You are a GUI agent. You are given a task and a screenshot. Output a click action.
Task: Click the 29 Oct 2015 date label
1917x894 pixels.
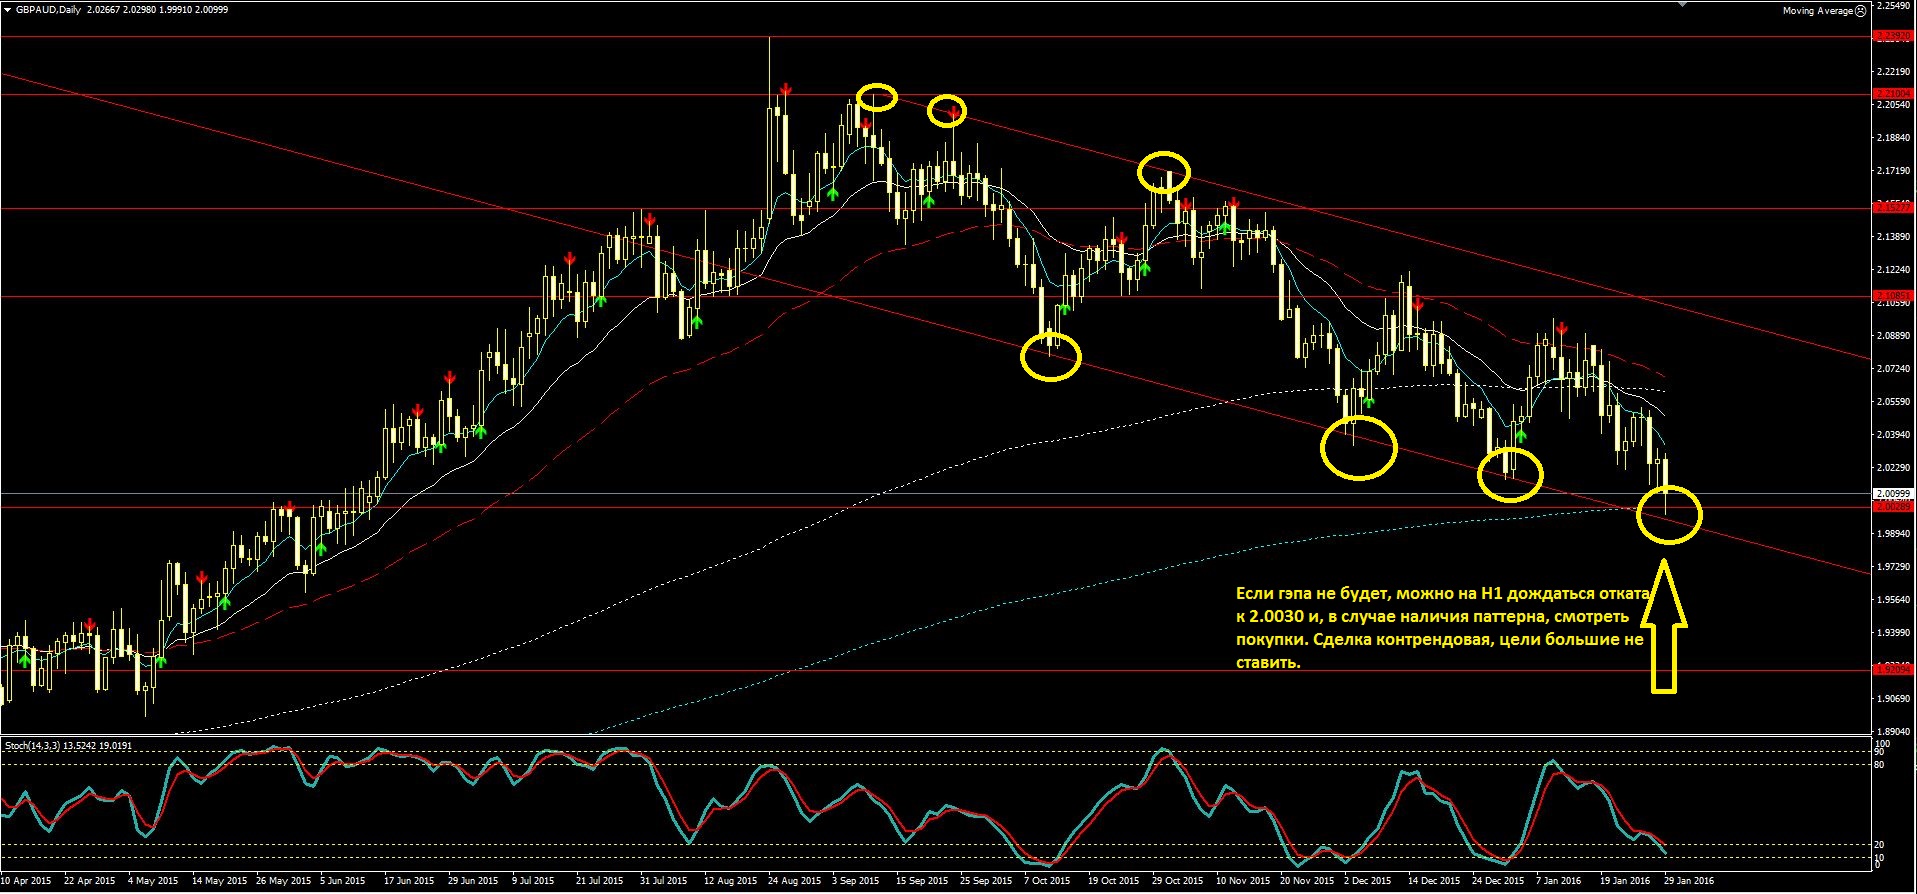[1177, 881]
